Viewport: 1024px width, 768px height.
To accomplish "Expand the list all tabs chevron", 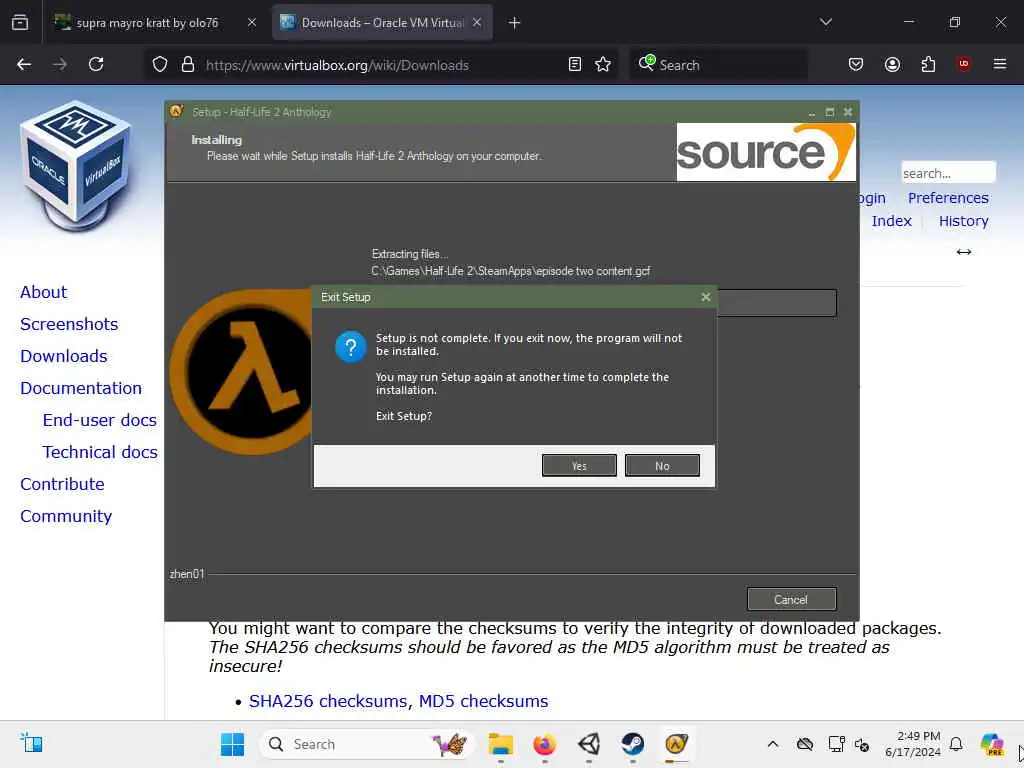I will pos(825,22).
